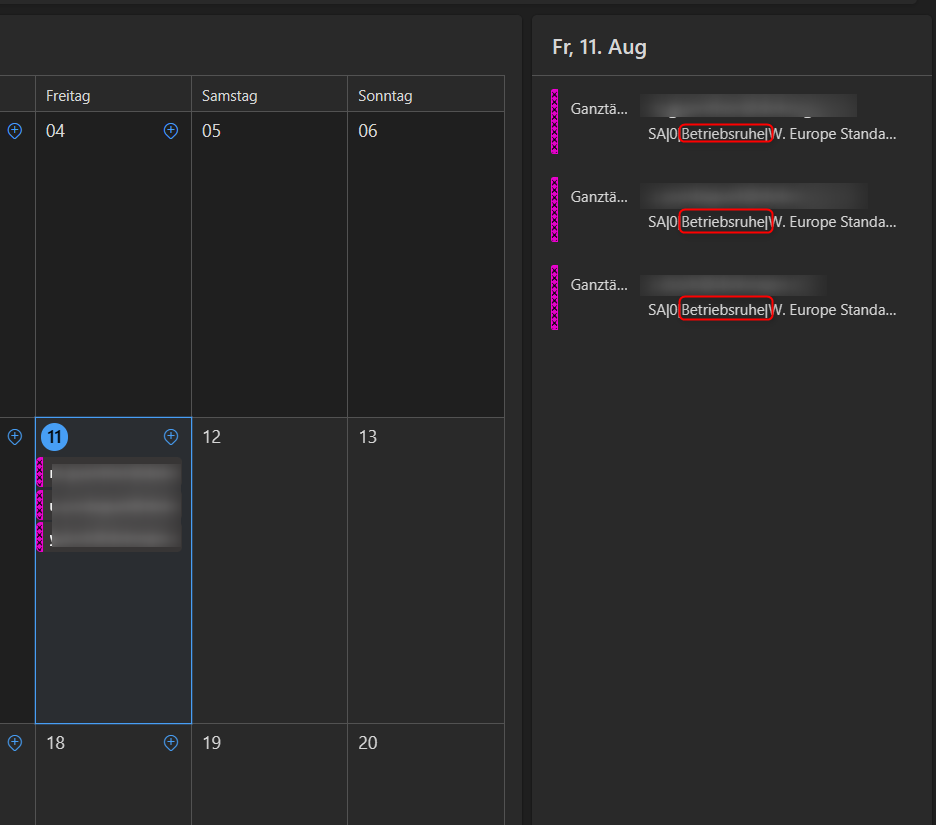Screen dimensions: 936x825
Task: Select the Saturday 12 day cell
Action: pyautogui.click(x=269, y=570)
